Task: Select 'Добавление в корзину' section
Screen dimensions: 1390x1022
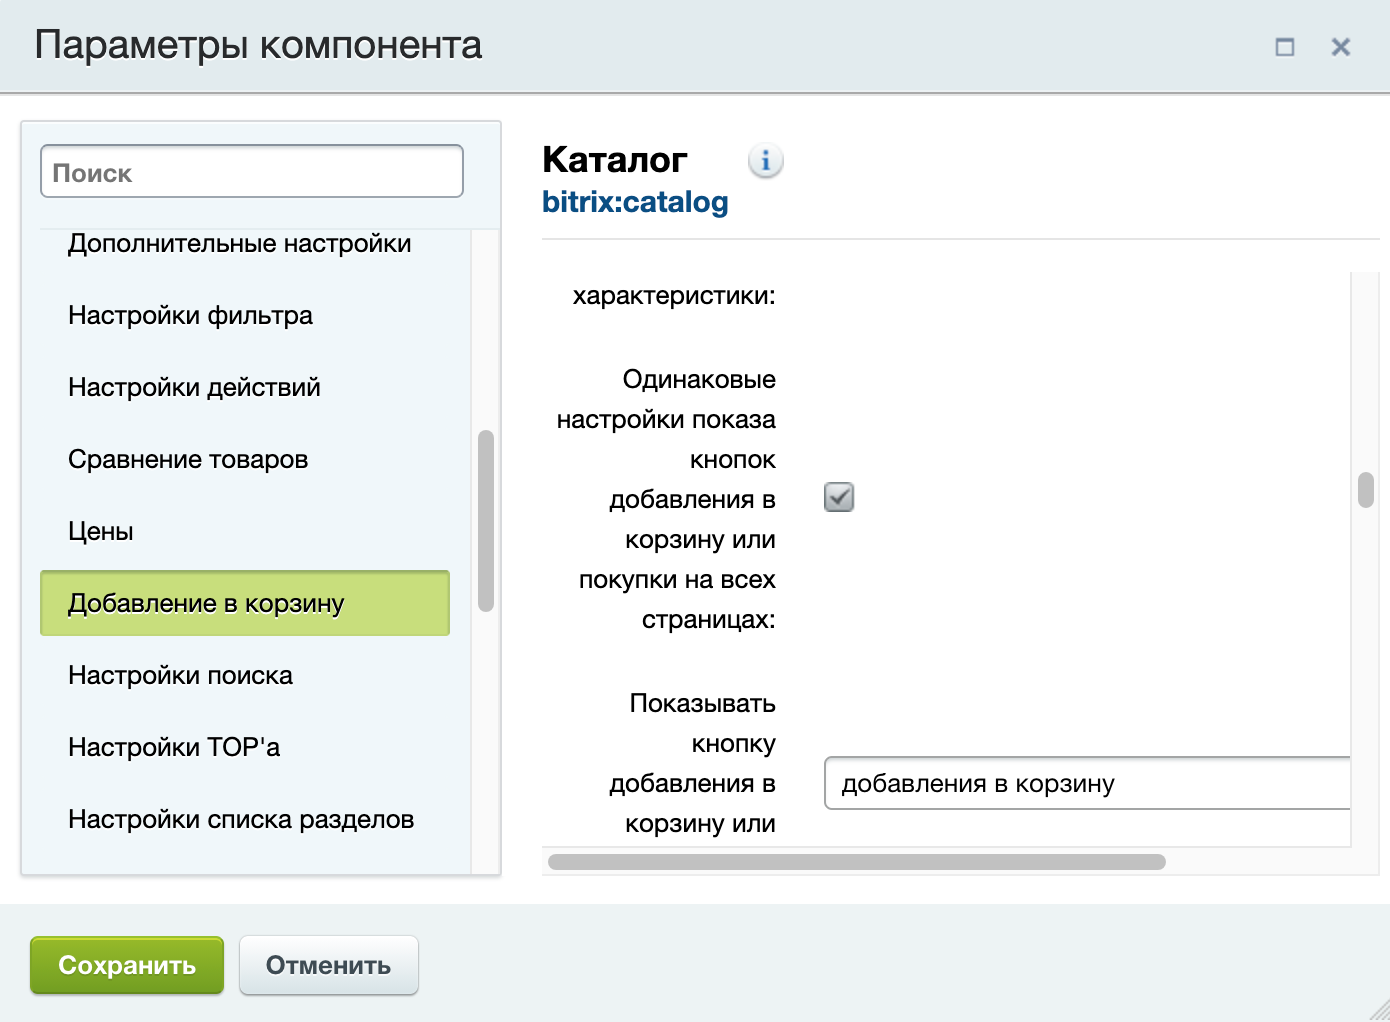Action: coord(245,603)
